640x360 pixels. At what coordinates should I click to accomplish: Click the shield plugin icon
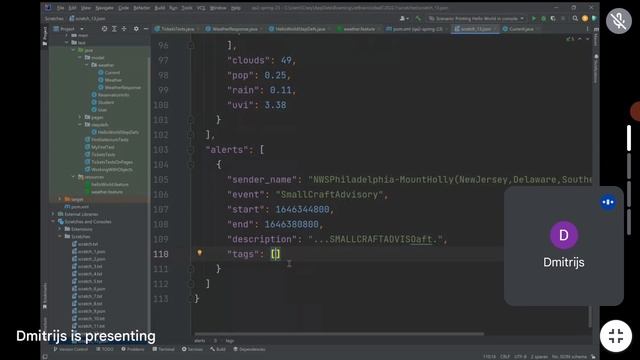[x=594, y=18]
